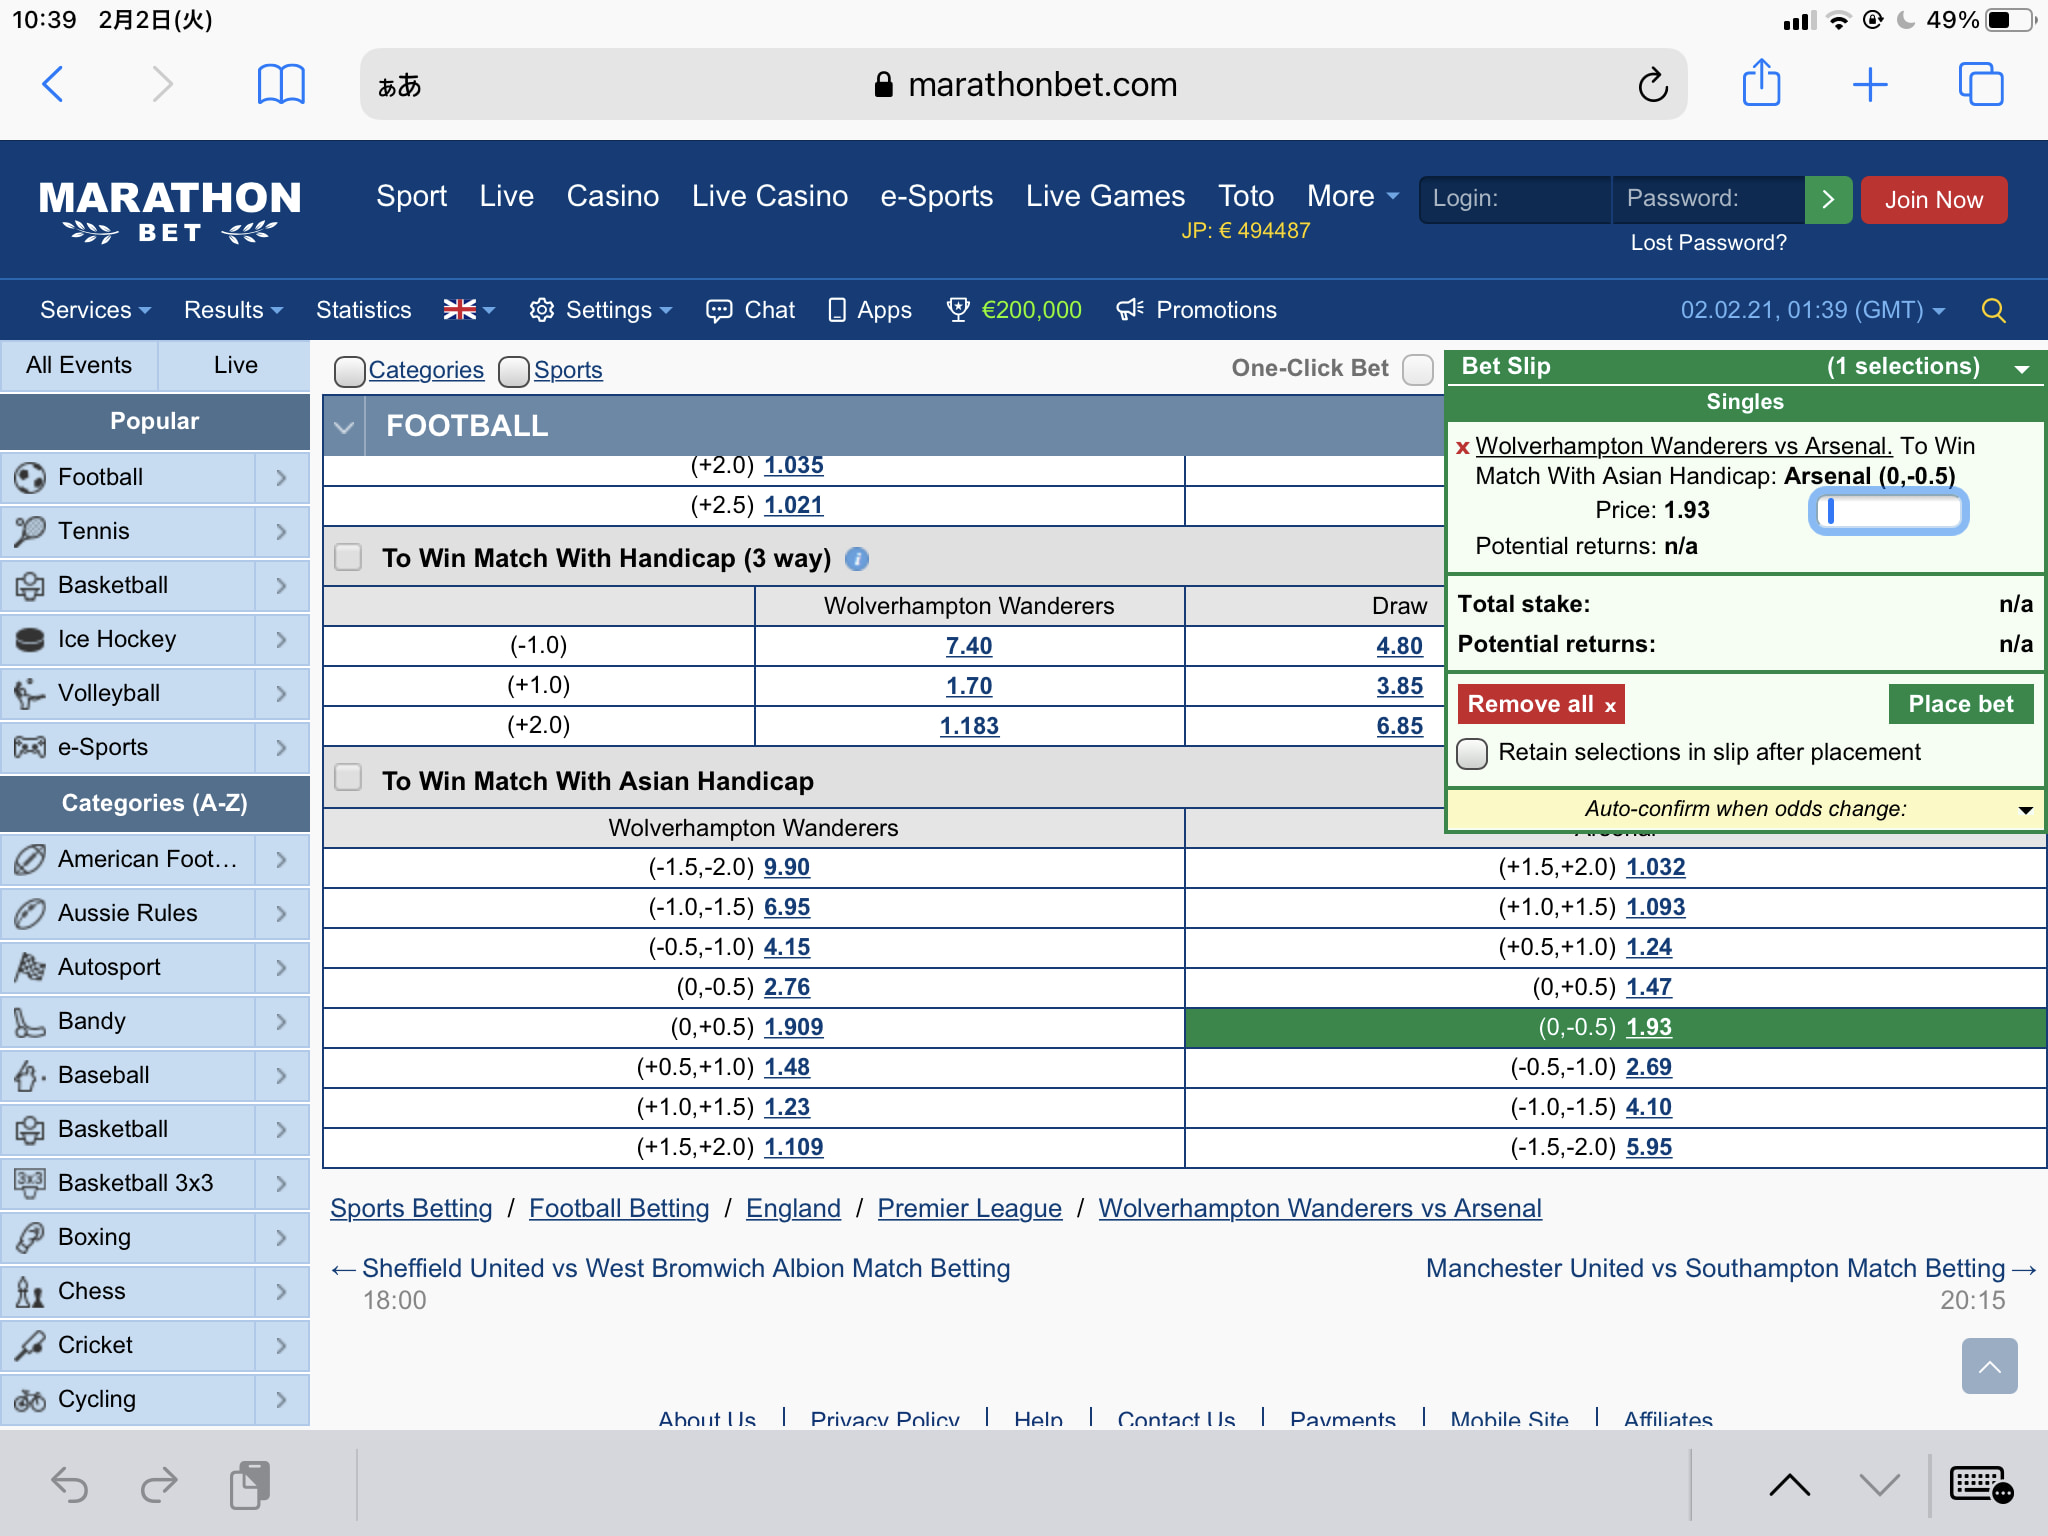
Task: Click the Chess pieces icon
Action: 30,1292
